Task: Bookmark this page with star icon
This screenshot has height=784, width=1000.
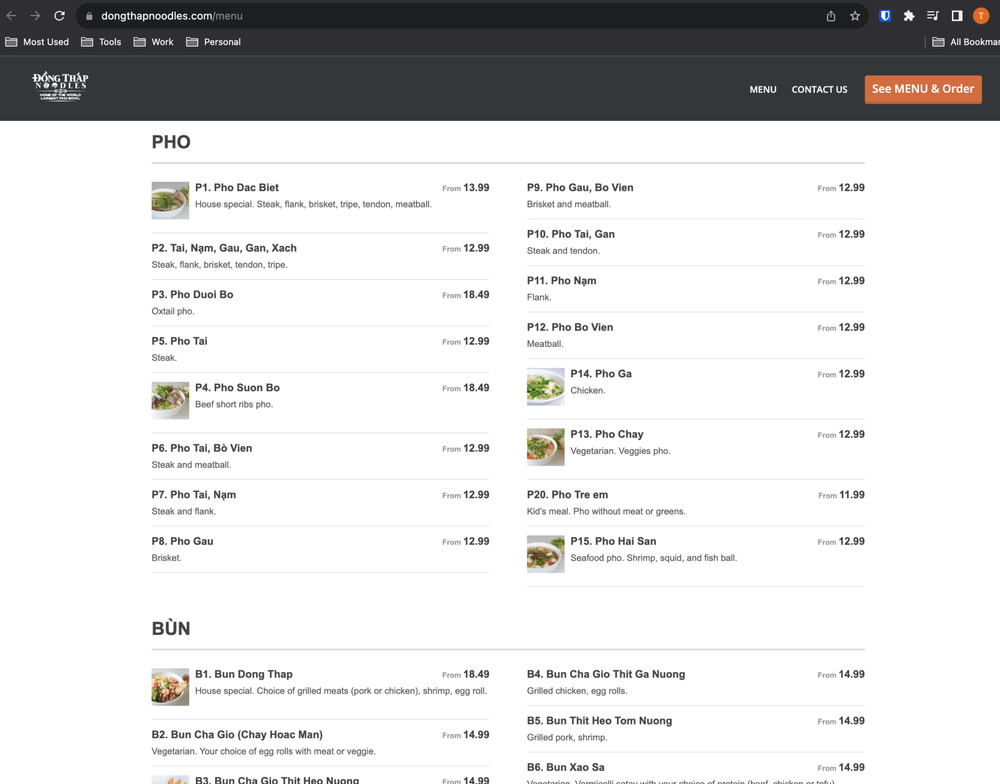Action: (x=855, y=16)
